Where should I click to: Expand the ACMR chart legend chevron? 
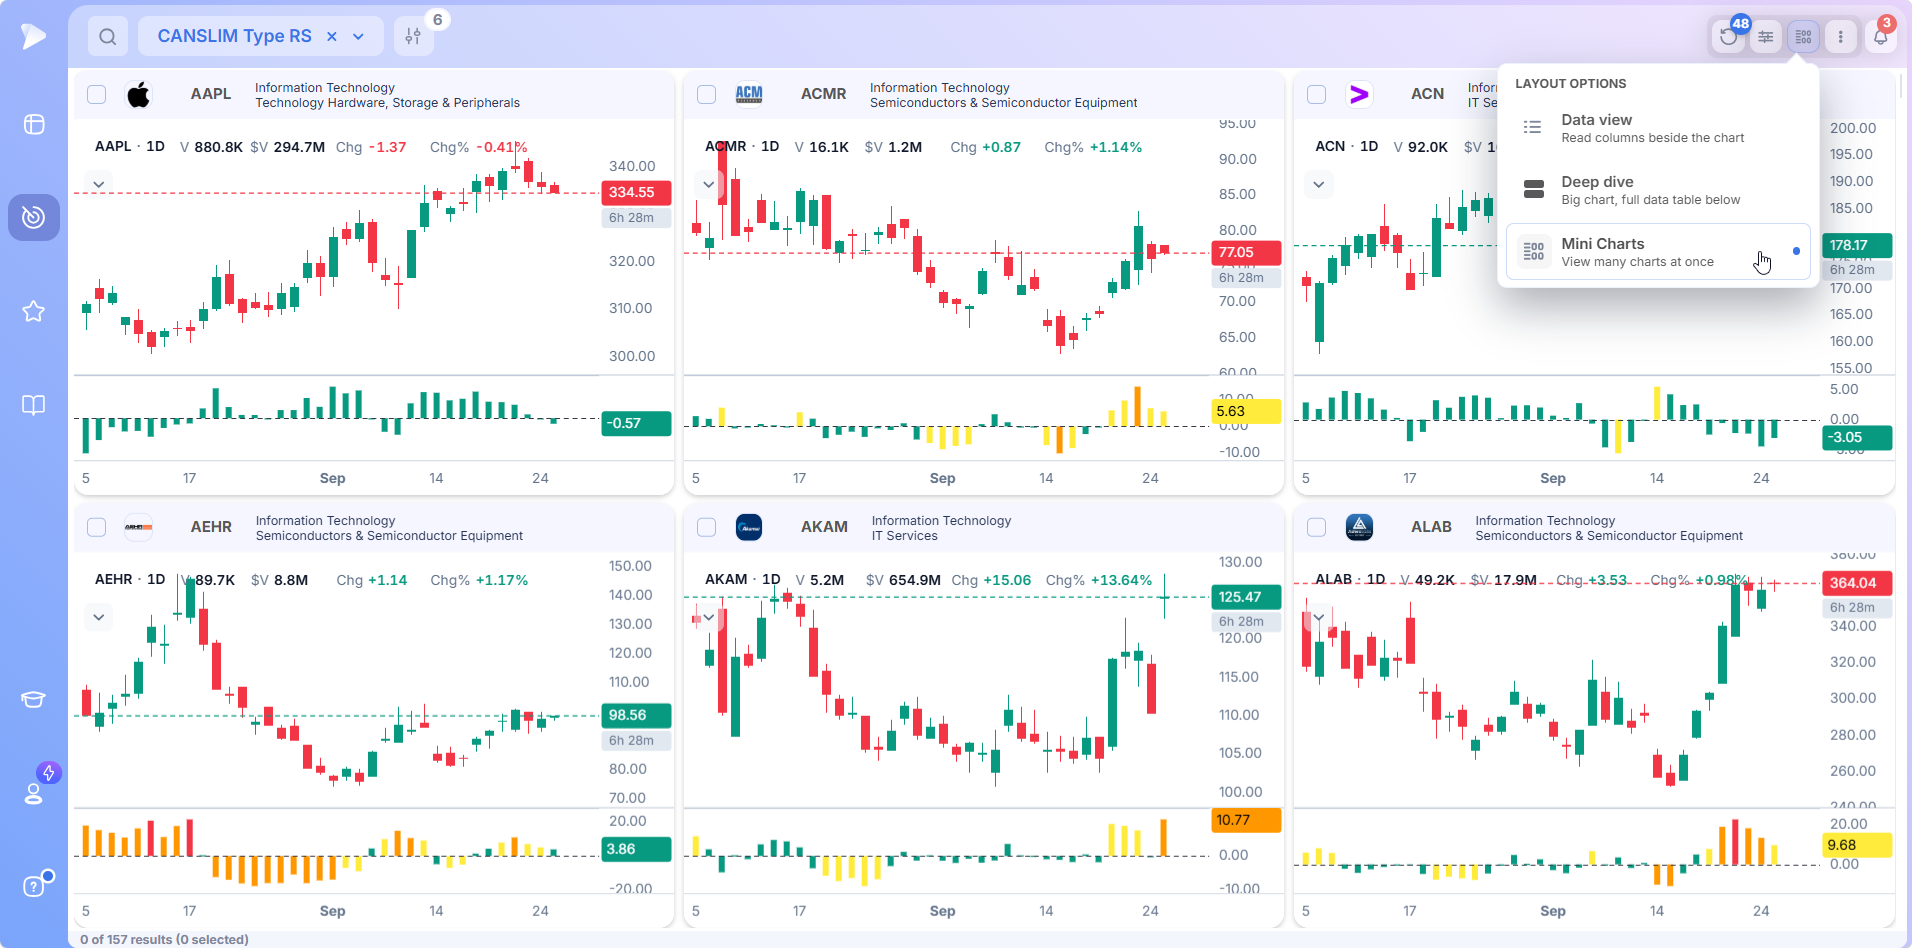click(x=708, y=184)
